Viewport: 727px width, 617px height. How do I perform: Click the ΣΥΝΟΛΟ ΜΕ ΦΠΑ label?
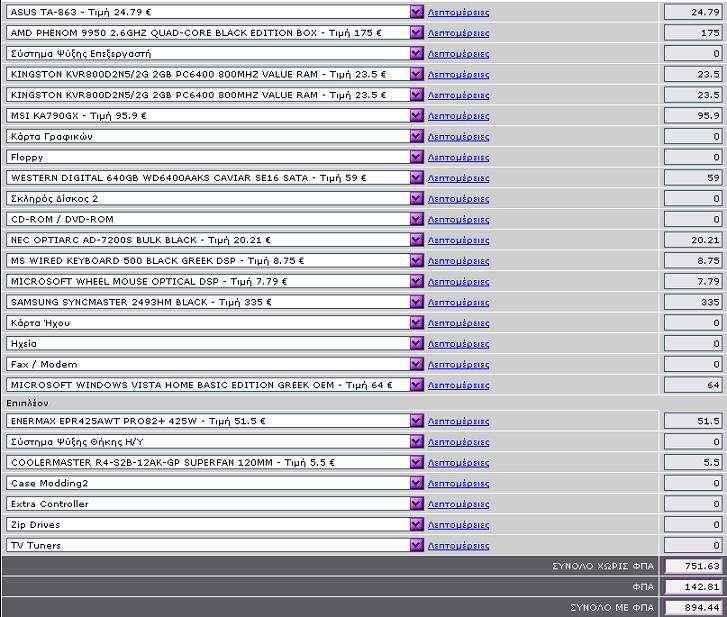(612, 607)
